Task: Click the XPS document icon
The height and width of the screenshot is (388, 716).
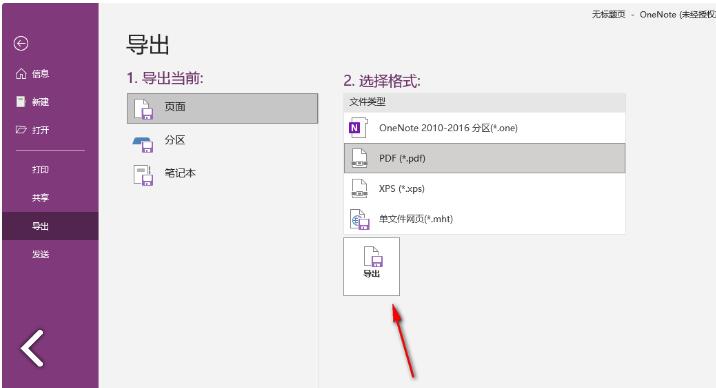Action: click(x=359, y=189)
